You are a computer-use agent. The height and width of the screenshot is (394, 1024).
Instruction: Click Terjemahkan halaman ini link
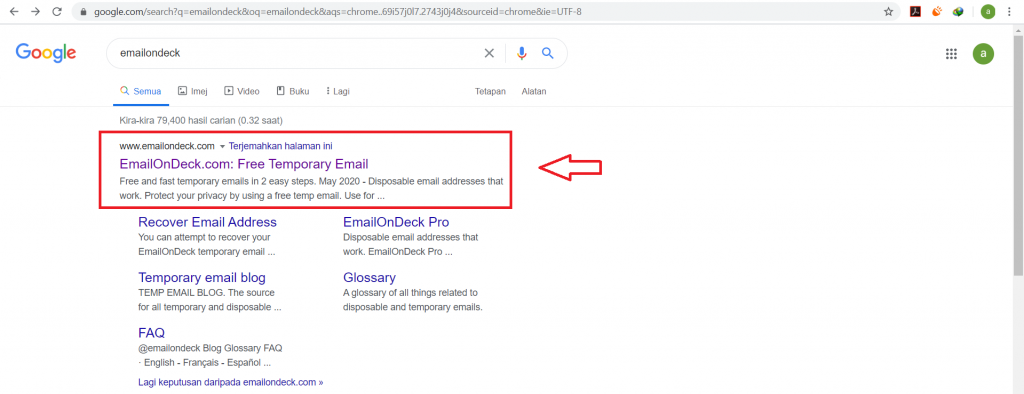click(x=281, y=146)
